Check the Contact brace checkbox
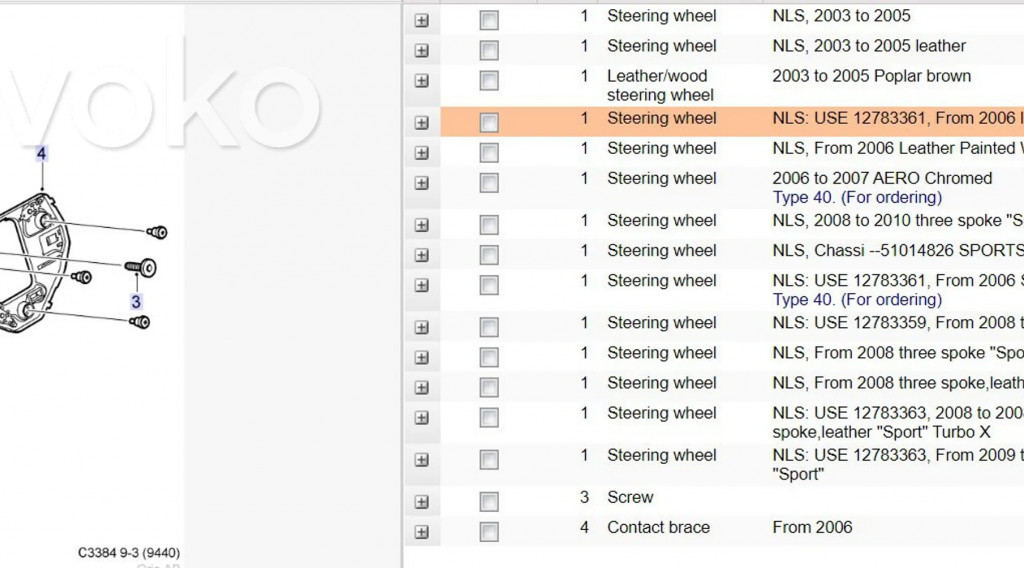Image resolution: width=1024 pixels, height=568 pixels. coord(489,532)
